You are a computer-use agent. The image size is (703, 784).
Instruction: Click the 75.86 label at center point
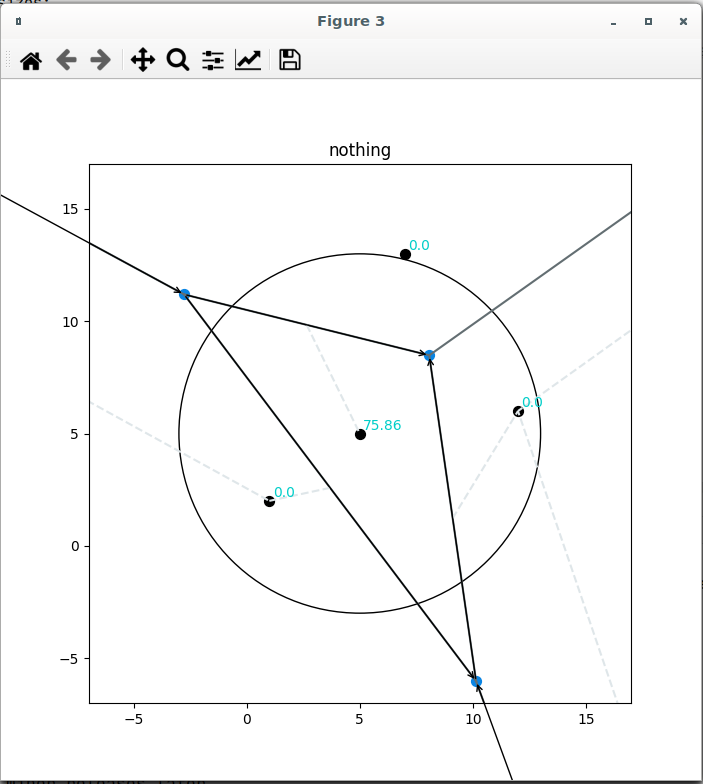point(382,425)
